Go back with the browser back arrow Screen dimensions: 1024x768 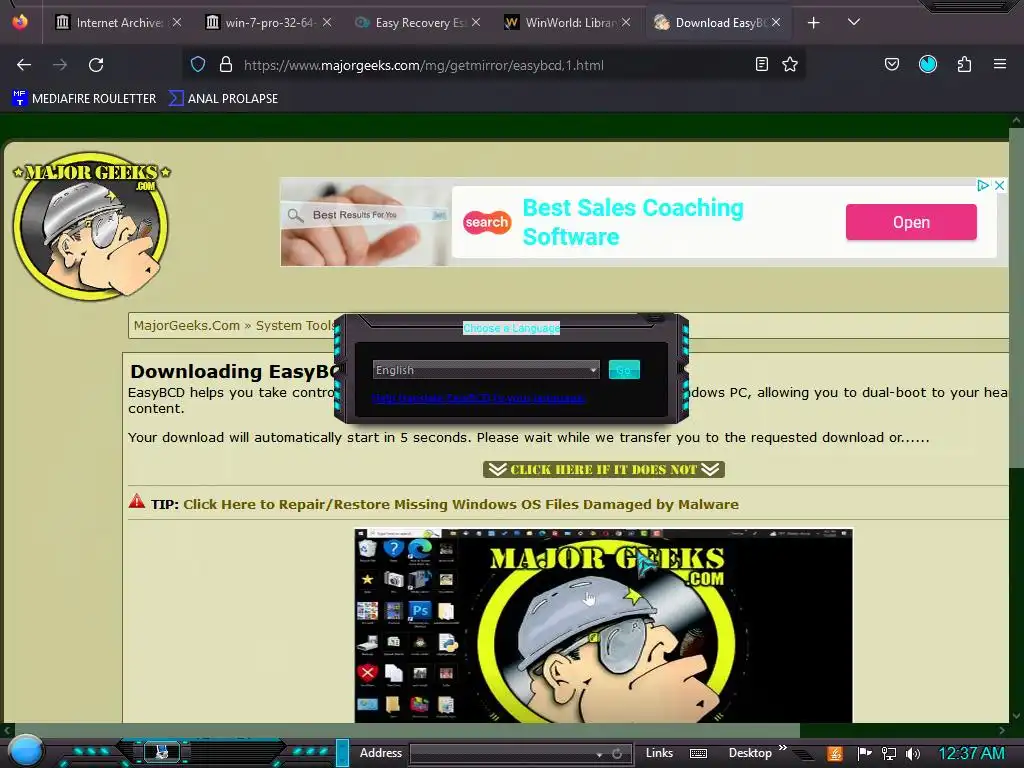(x=24, y=65)
